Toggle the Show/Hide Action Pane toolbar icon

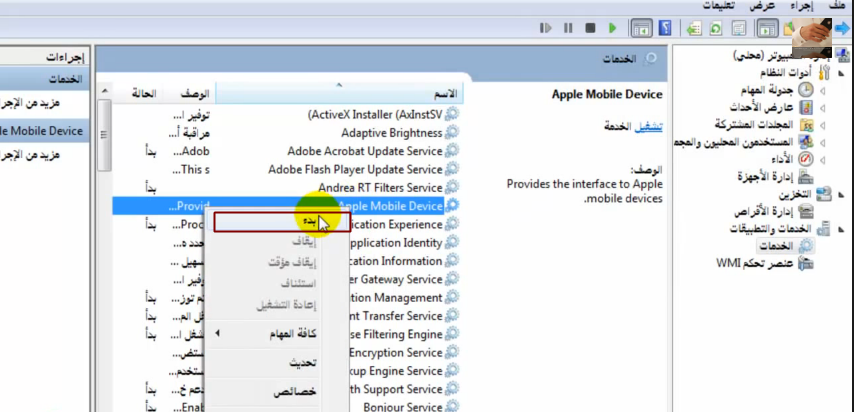pos(642,28)
